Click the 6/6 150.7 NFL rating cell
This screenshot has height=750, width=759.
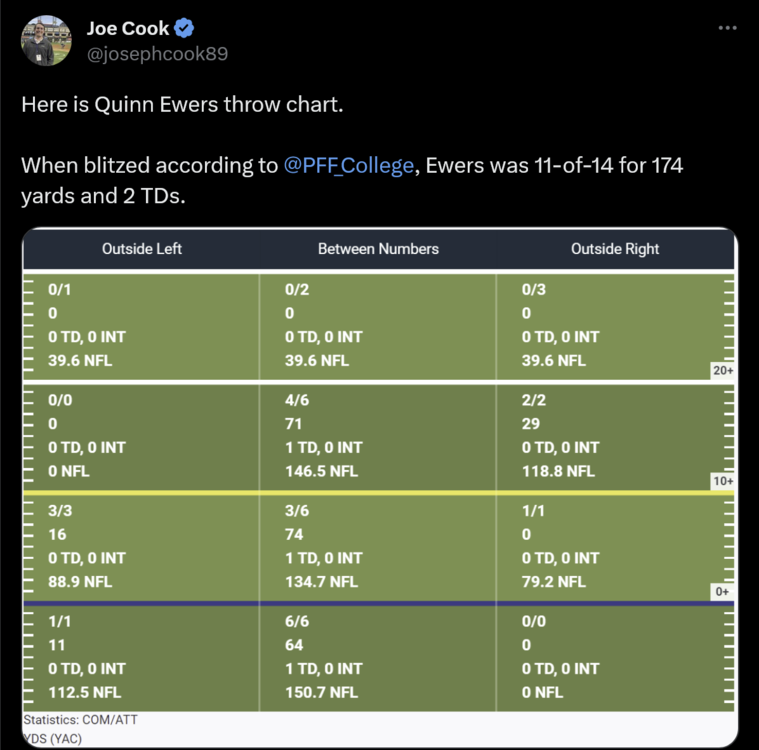(378, 656)
